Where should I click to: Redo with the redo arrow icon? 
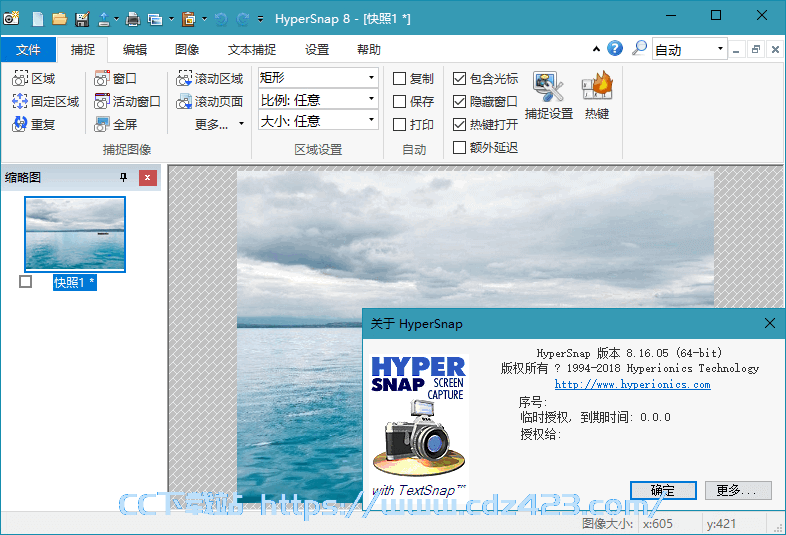[x=243, y=19]
